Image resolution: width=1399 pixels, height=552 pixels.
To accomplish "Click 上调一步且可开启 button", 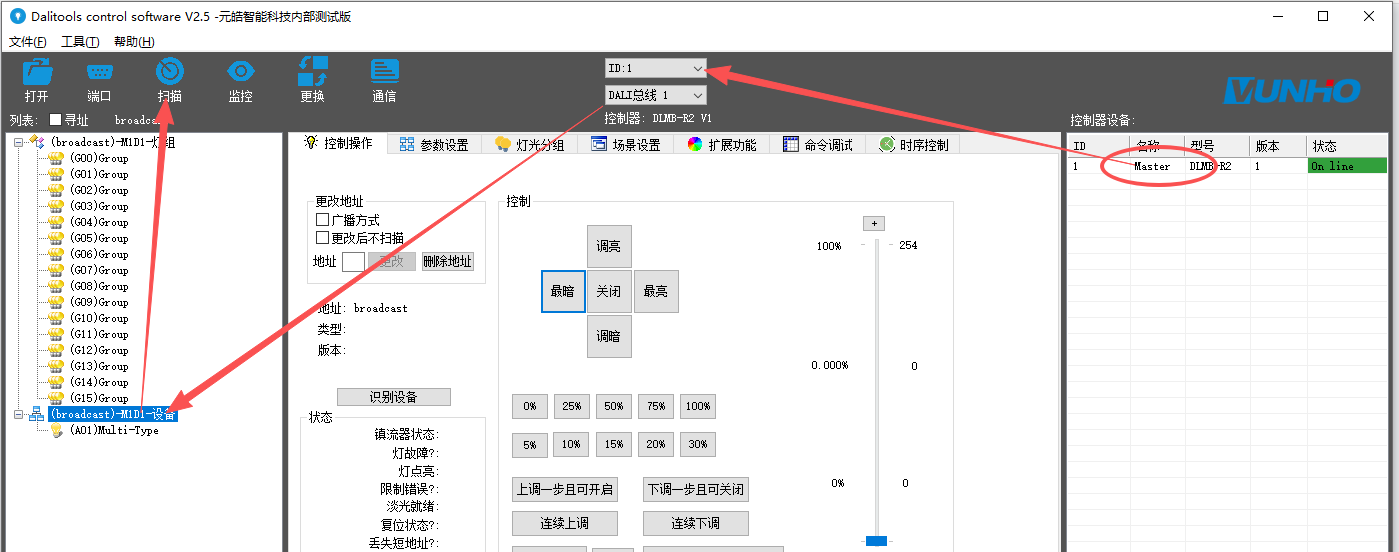I will coord(565,490).
